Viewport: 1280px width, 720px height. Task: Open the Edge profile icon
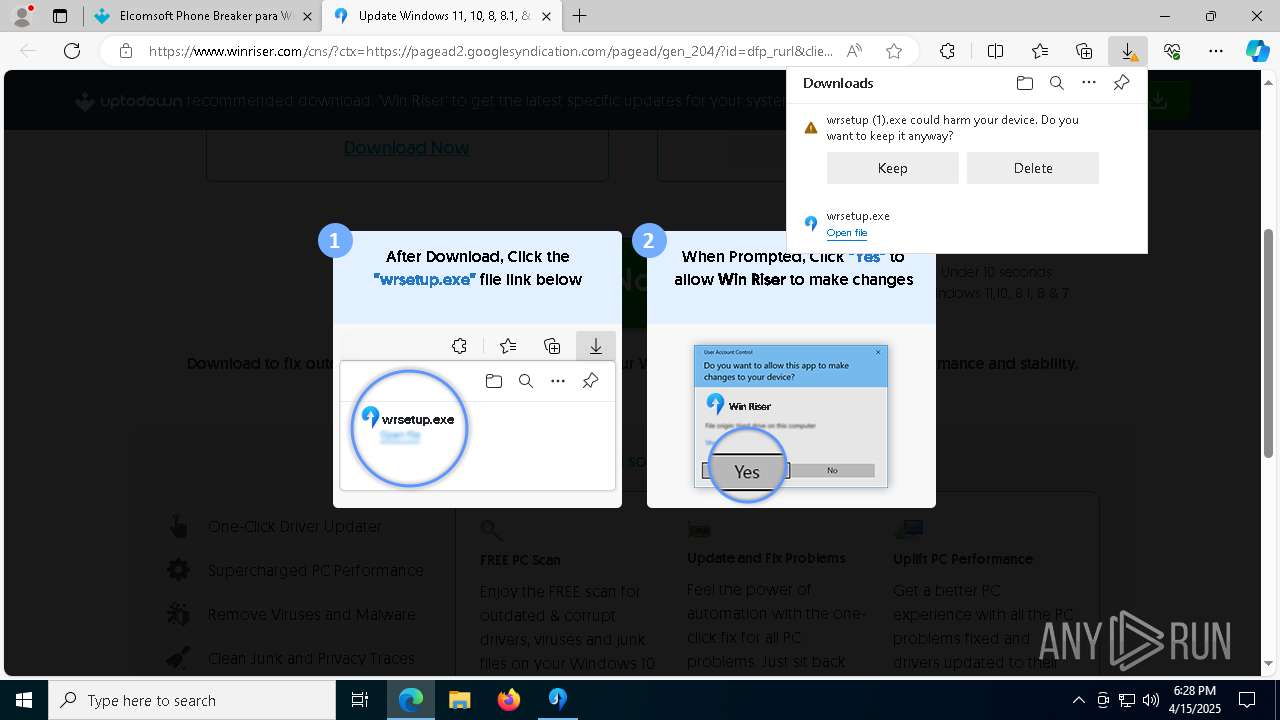tap(22, 16)
